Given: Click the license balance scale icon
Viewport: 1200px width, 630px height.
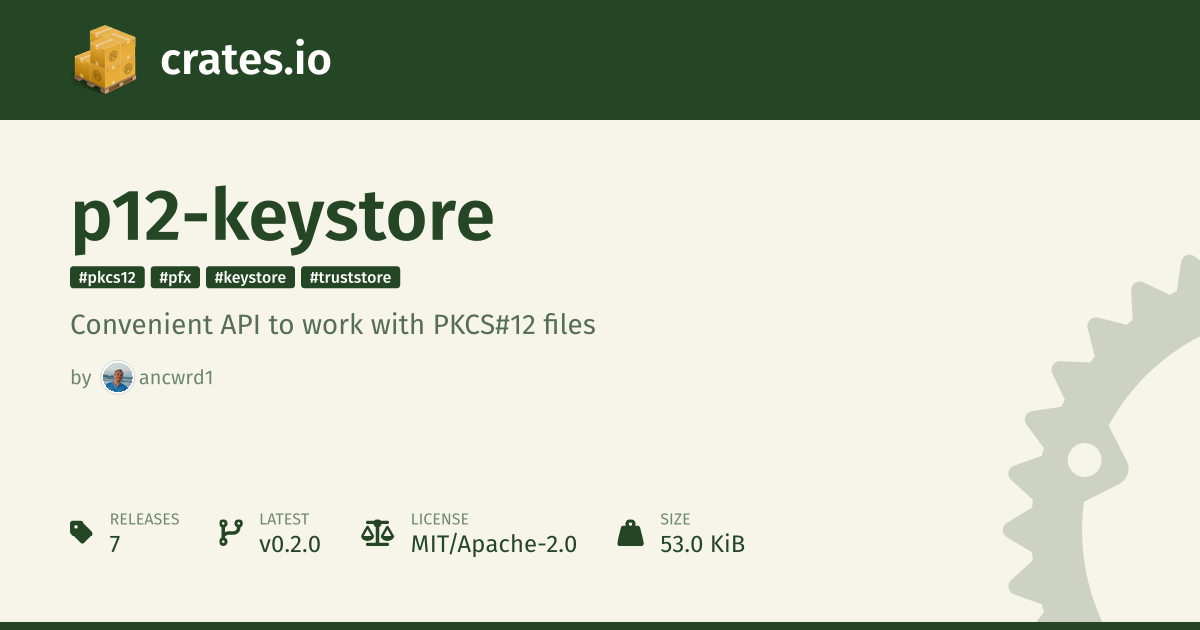Looking at the screenshot, I should coord(377,532).
